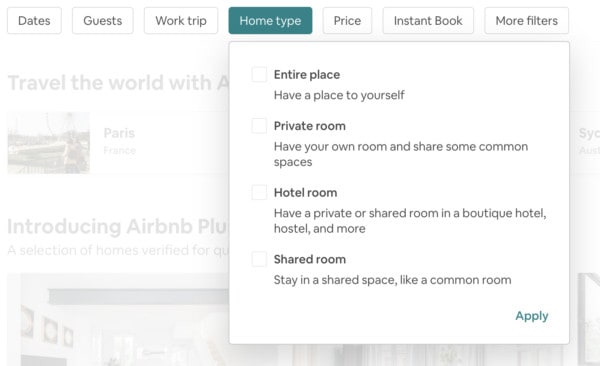Viewport: 600px width, 366px height.
Task: Click the Paris destination name
Action: pos(119,133)
